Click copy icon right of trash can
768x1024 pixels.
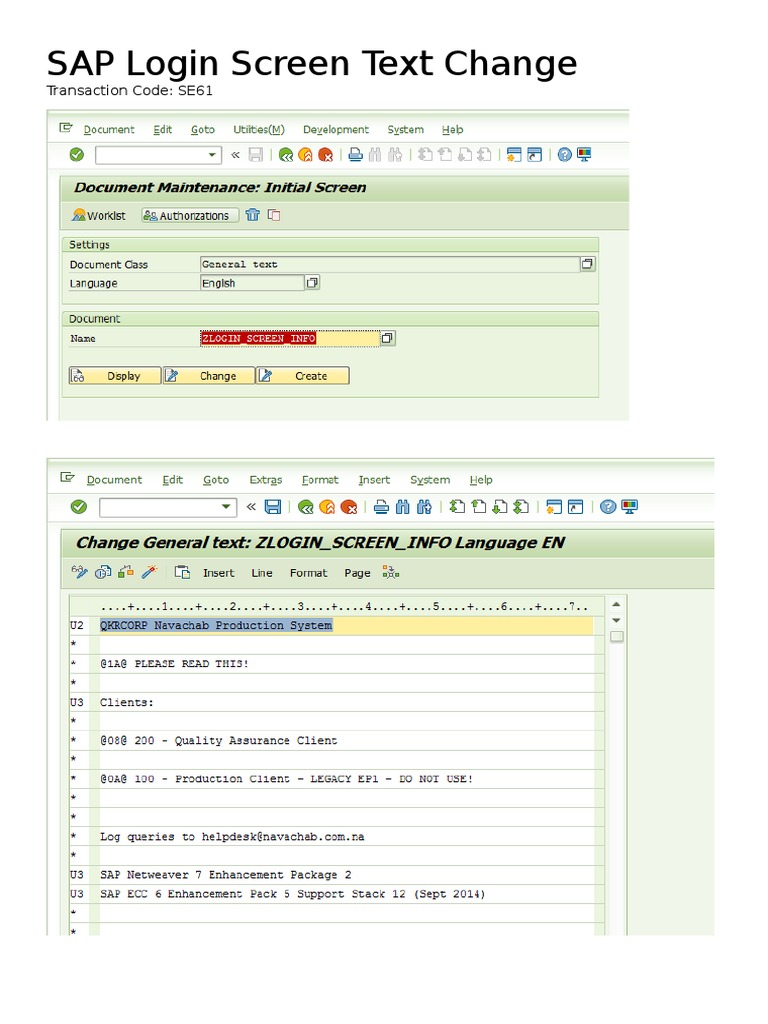pyautogui.click(x=274, y=215)
